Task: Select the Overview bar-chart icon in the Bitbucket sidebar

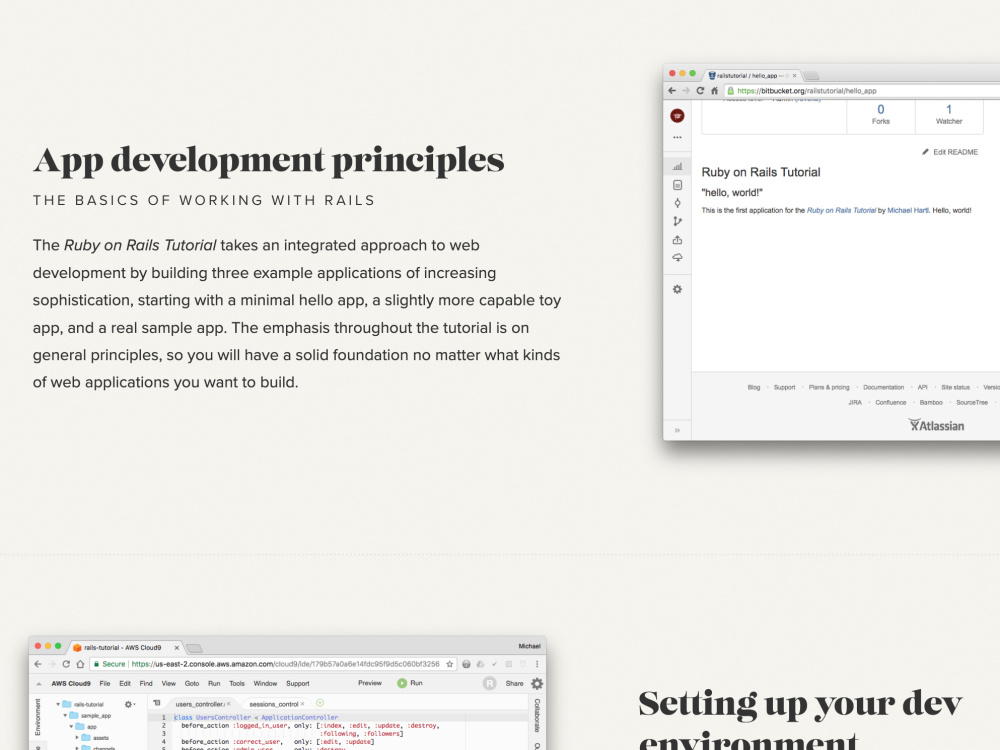Action: [x=677, y=166]
